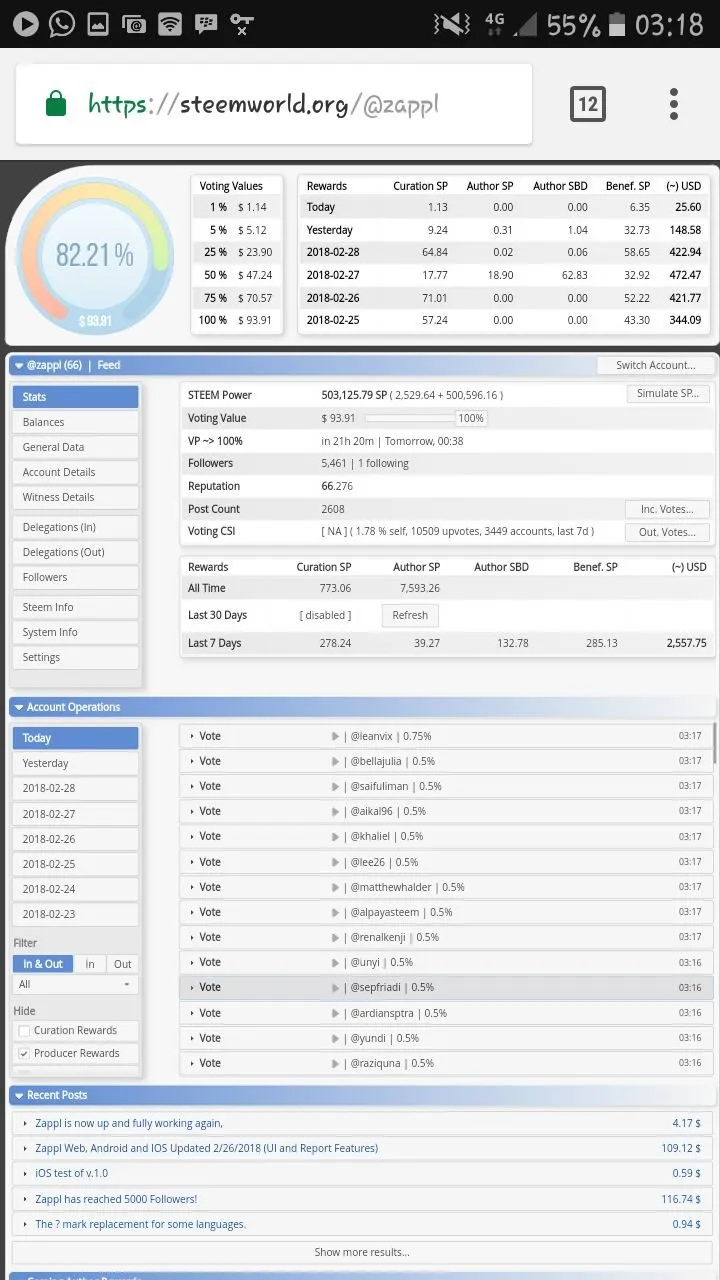Click the Refresh button for Last 30 Days
Image resolution: width=720 pixels, height=1280 pixels.
410,615
